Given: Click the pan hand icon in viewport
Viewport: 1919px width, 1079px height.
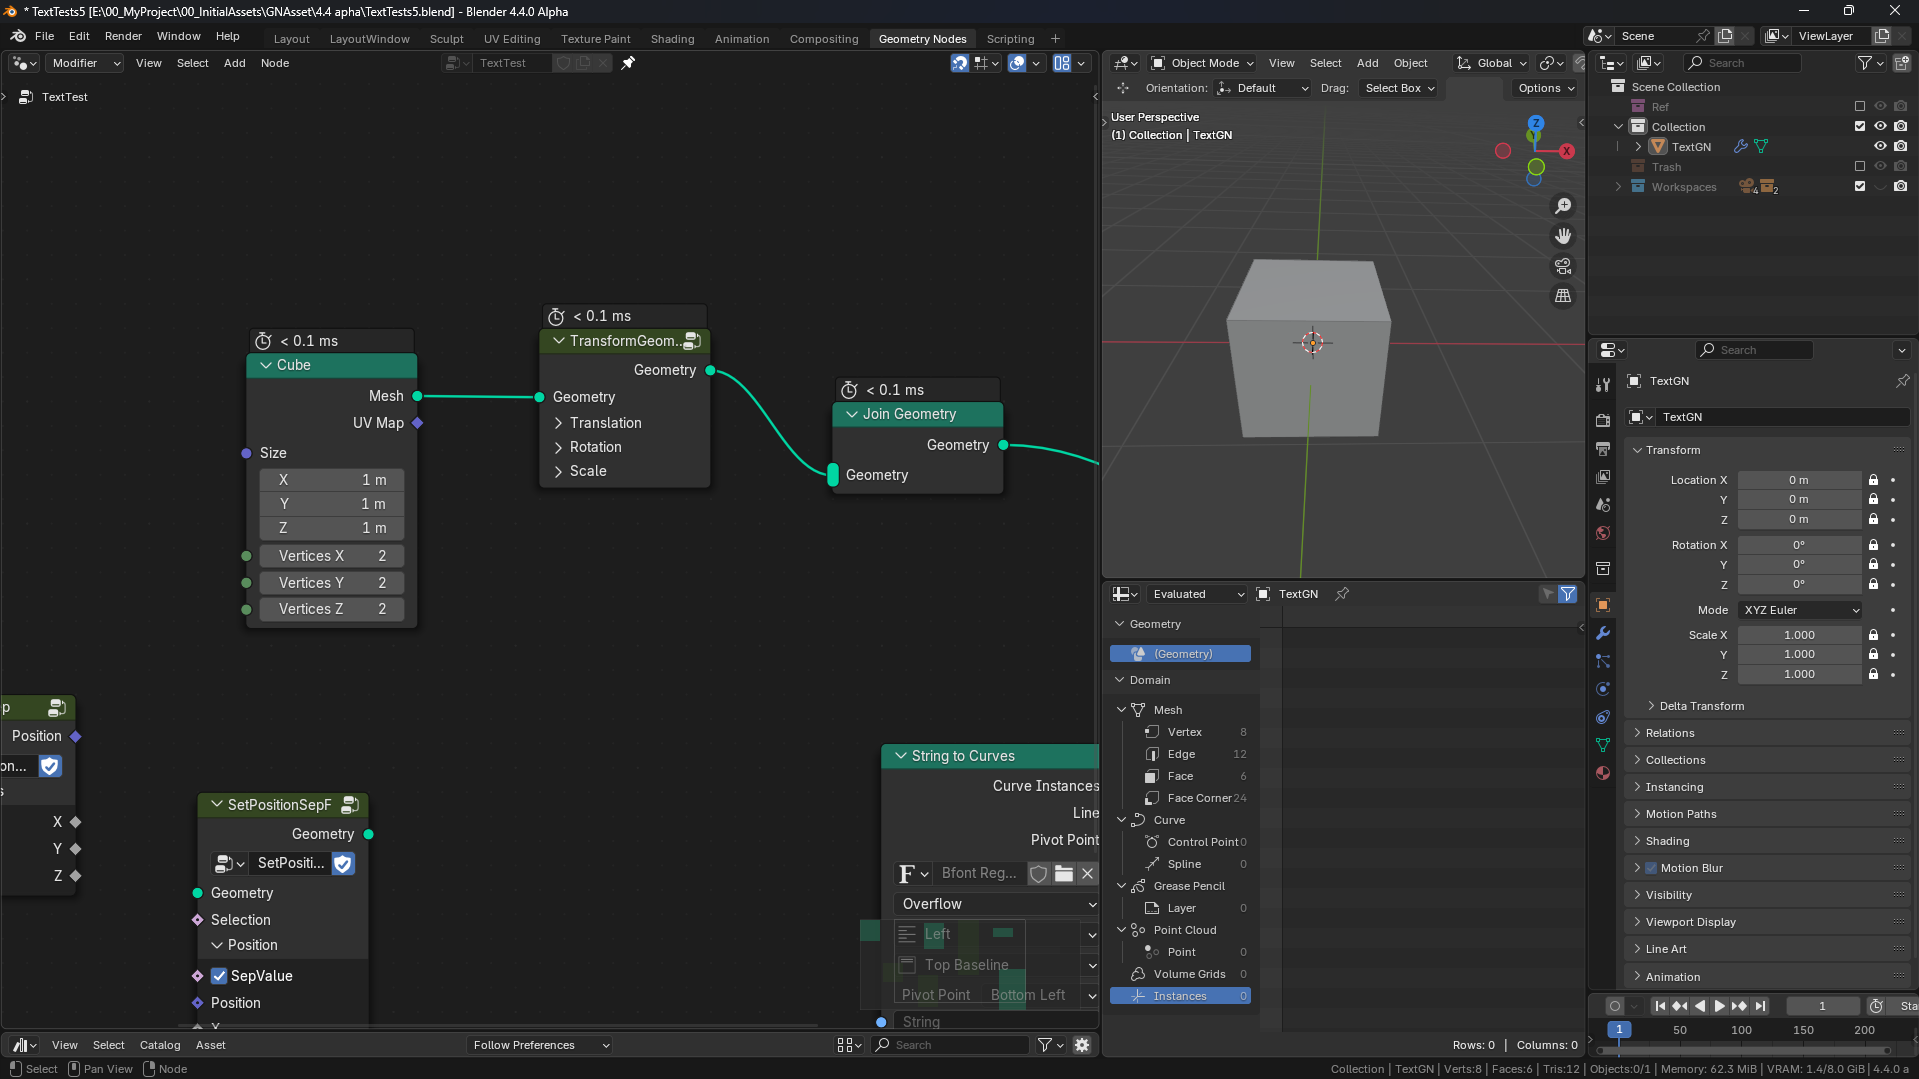Looking at the screenshot, I should [x=1563, y=236].
